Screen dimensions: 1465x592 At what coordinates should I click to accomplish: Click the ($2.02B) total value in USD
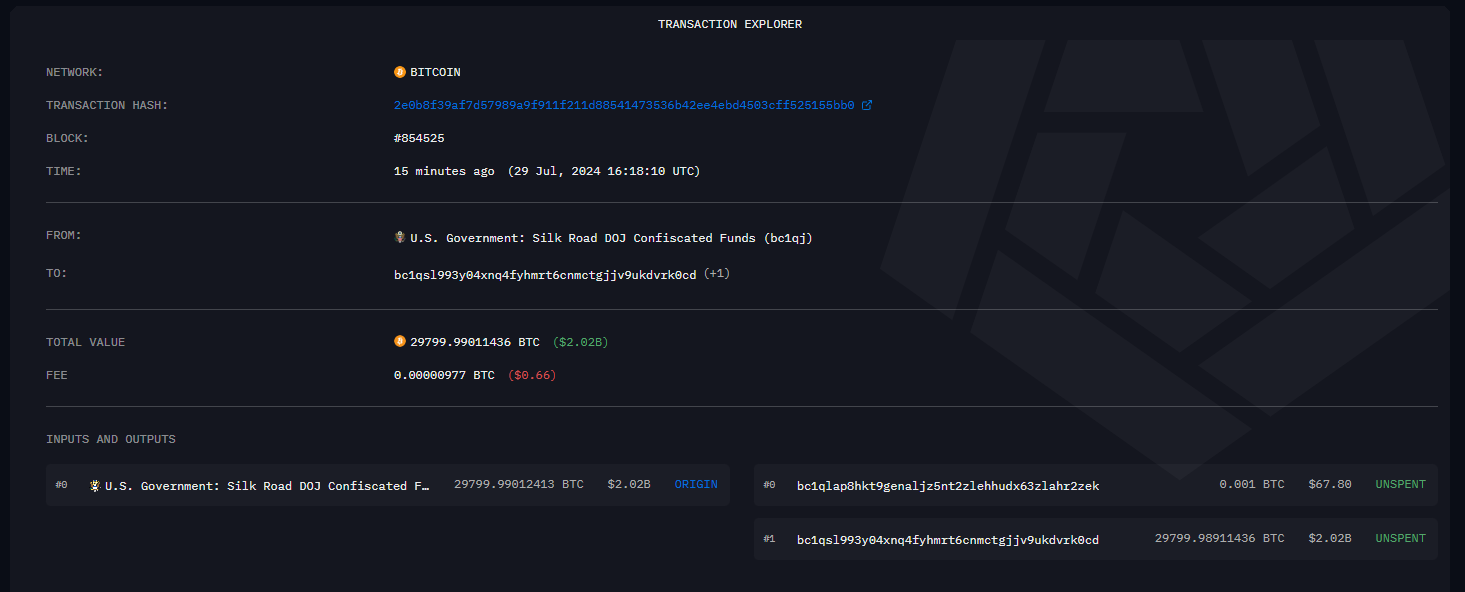click(580, 342)
